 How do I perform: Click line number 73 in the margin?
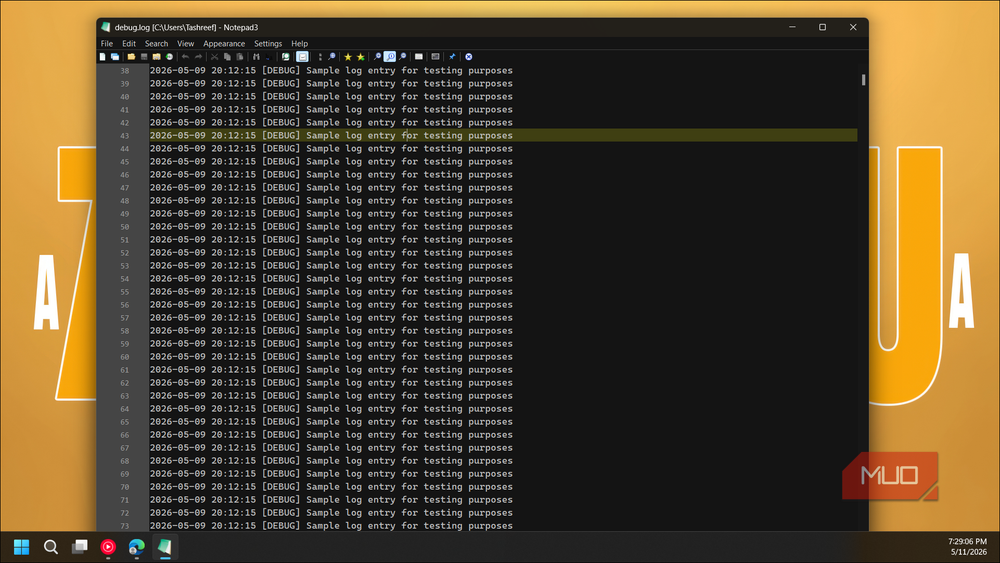click(124, 526)
